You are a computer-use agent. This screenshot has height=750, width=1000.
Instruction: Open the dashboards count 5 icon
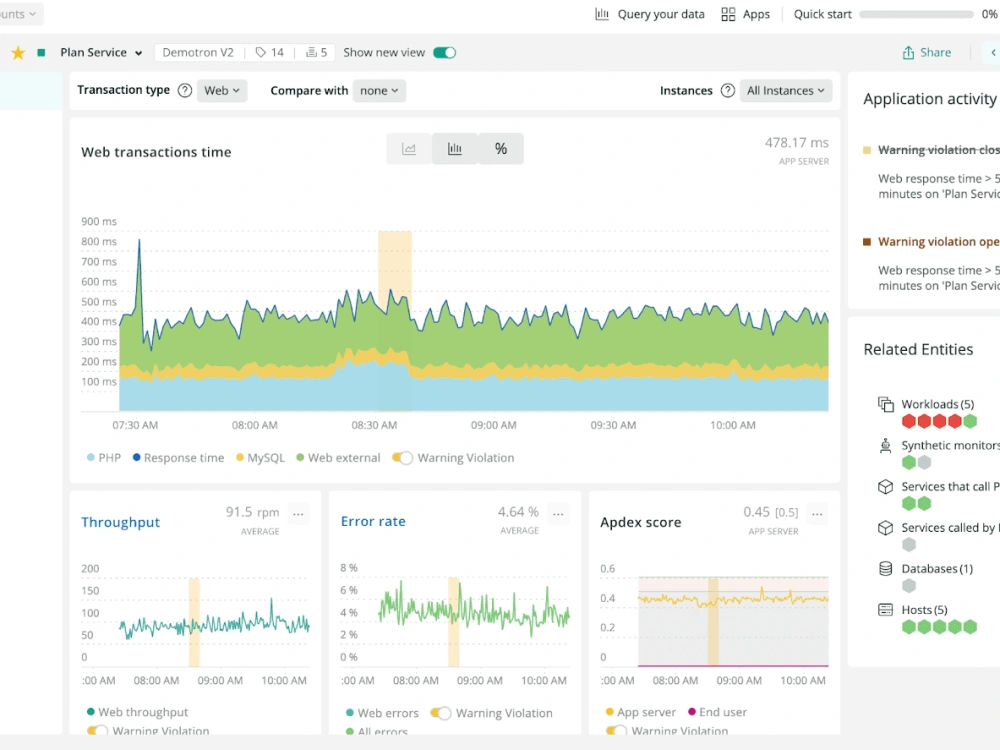[311, 52]
